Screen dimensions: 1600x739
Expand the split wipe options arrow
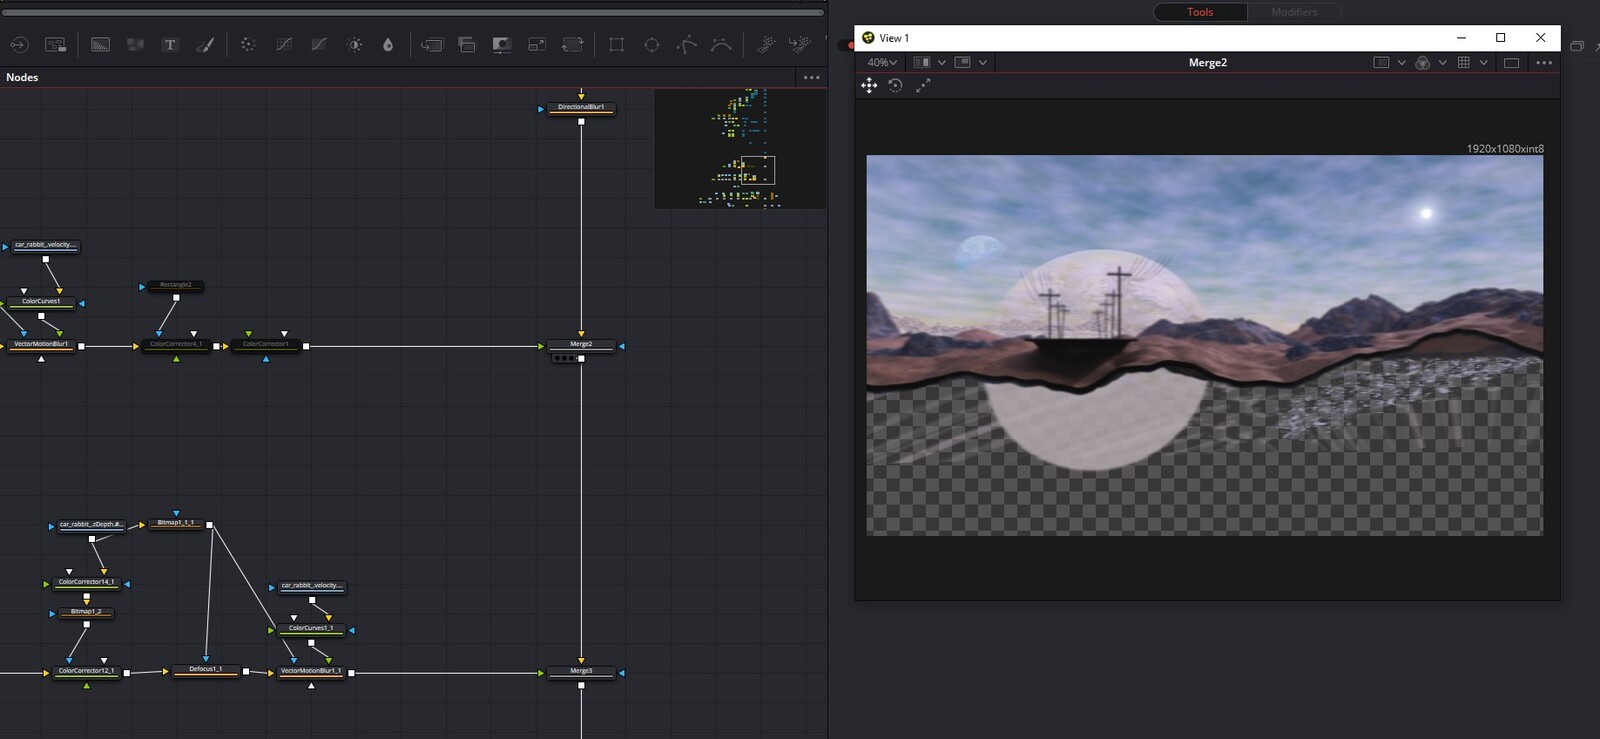click(x=942, y=62)
